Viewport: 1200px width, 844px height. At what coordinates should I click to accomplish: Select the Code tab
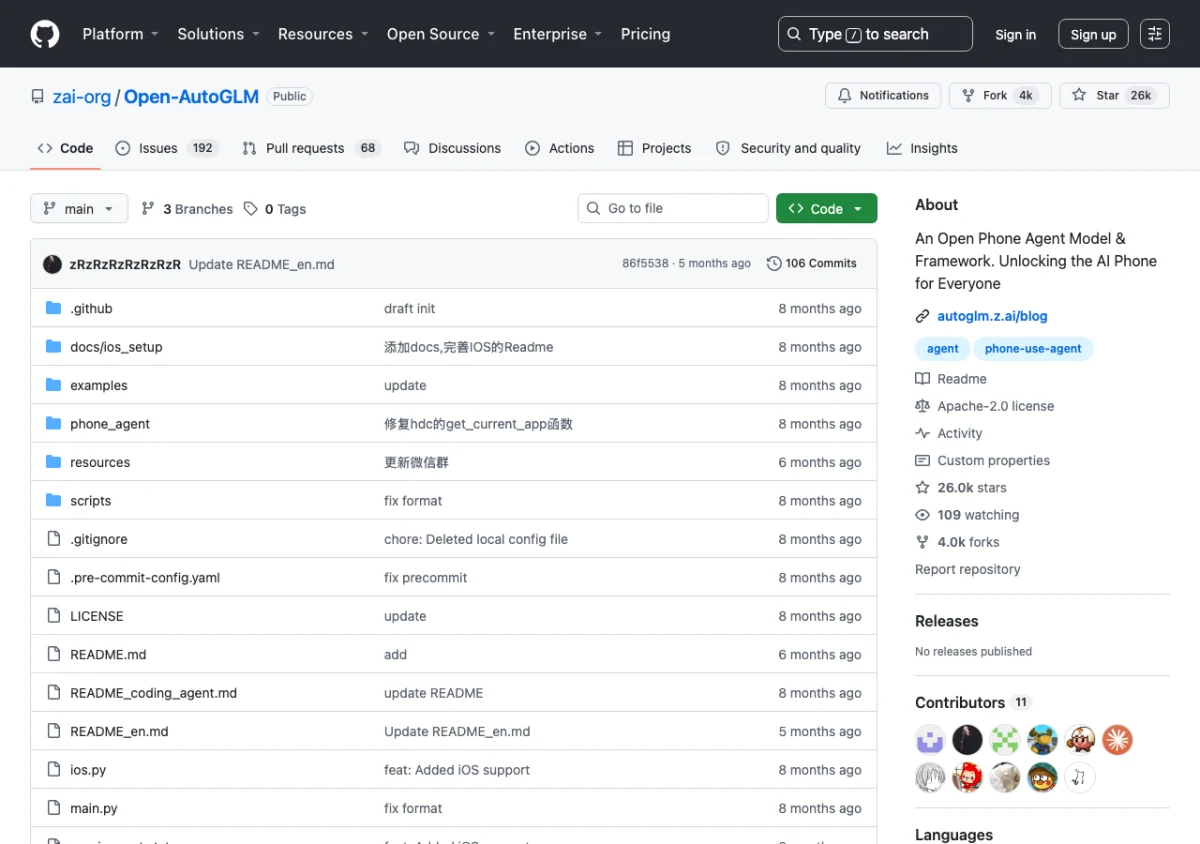pos(65,148)
